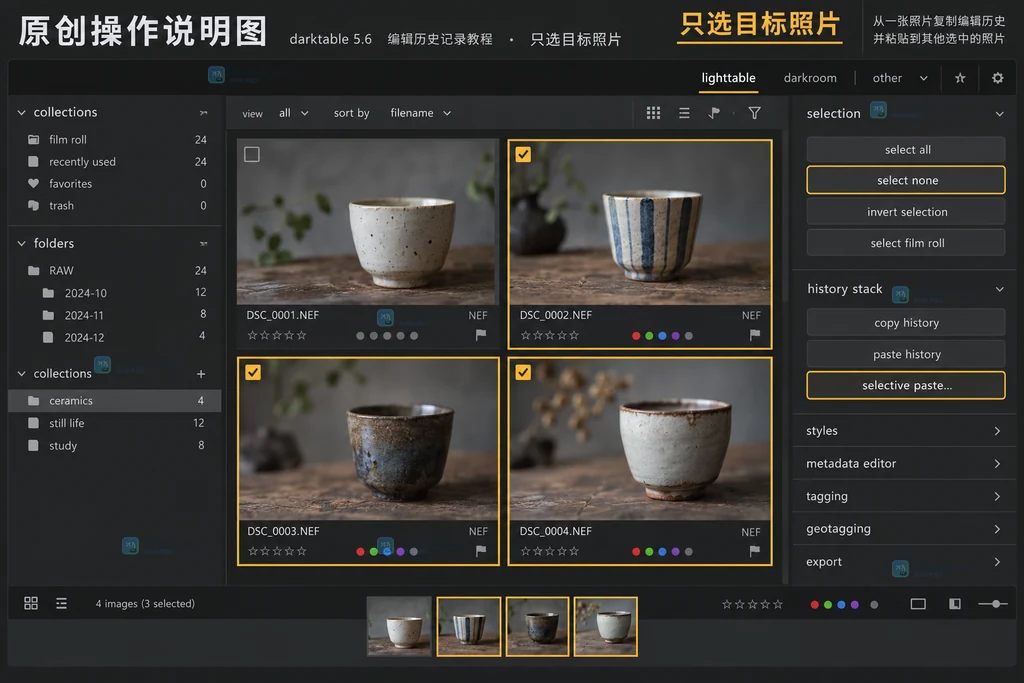Switch to the lighttable tab
The height and width of the screenshot is (683, 1024).
click(x=728, y=78)
